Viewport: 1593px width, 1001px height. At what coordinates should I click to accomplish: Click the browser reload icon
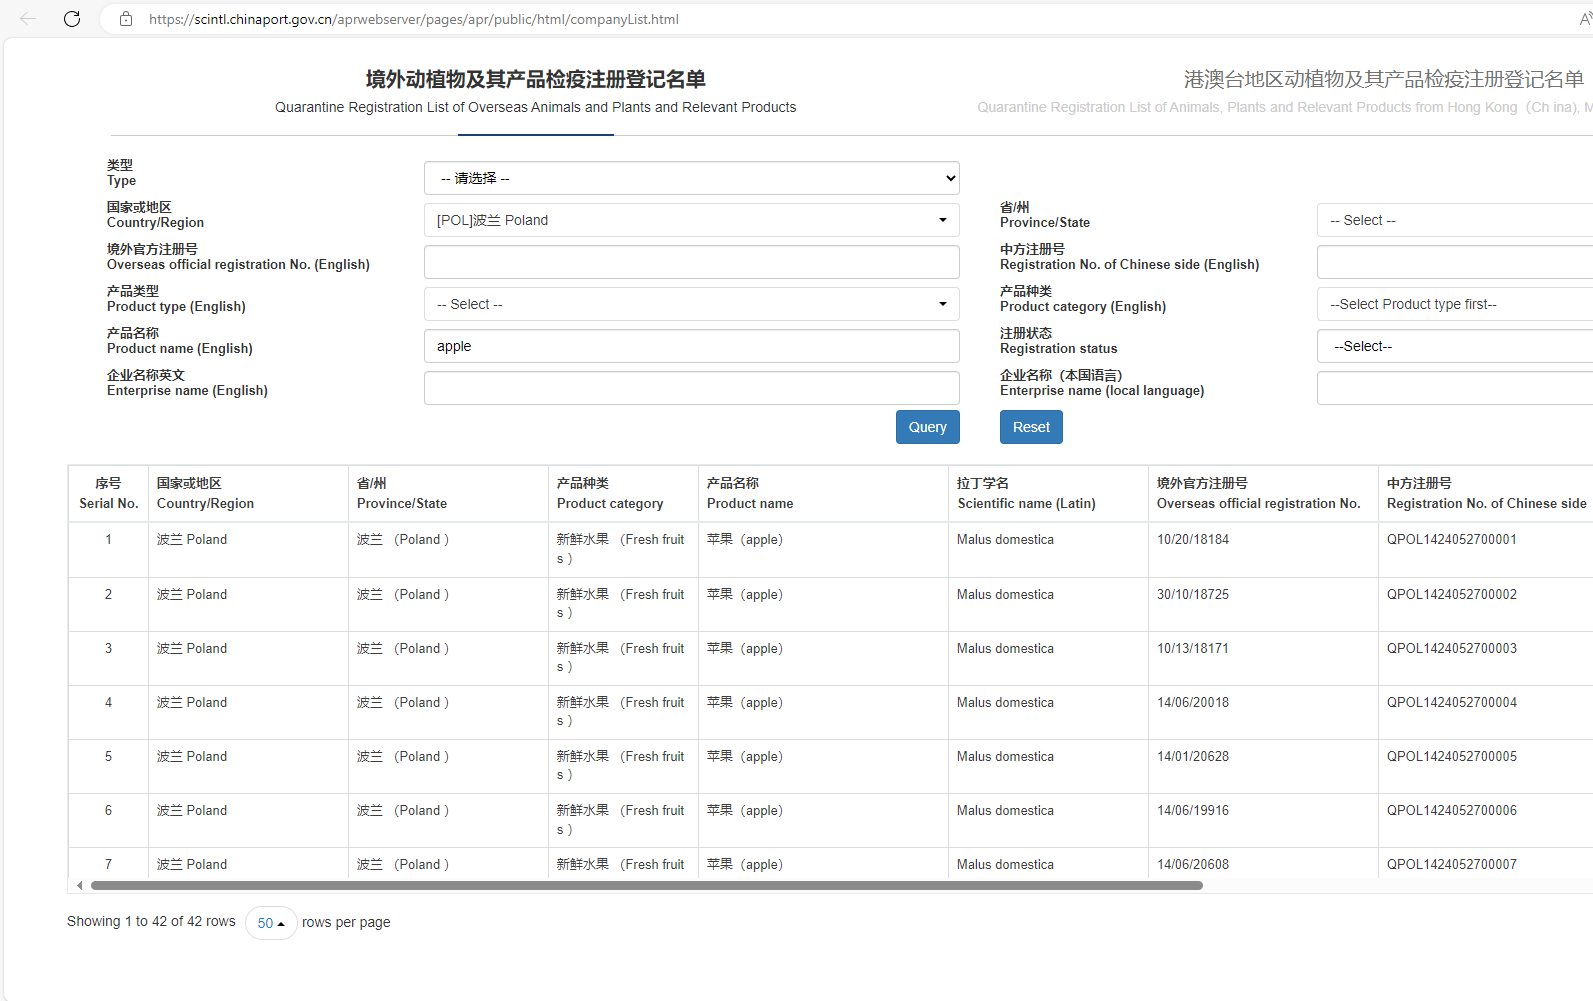[x=72, y=19]
